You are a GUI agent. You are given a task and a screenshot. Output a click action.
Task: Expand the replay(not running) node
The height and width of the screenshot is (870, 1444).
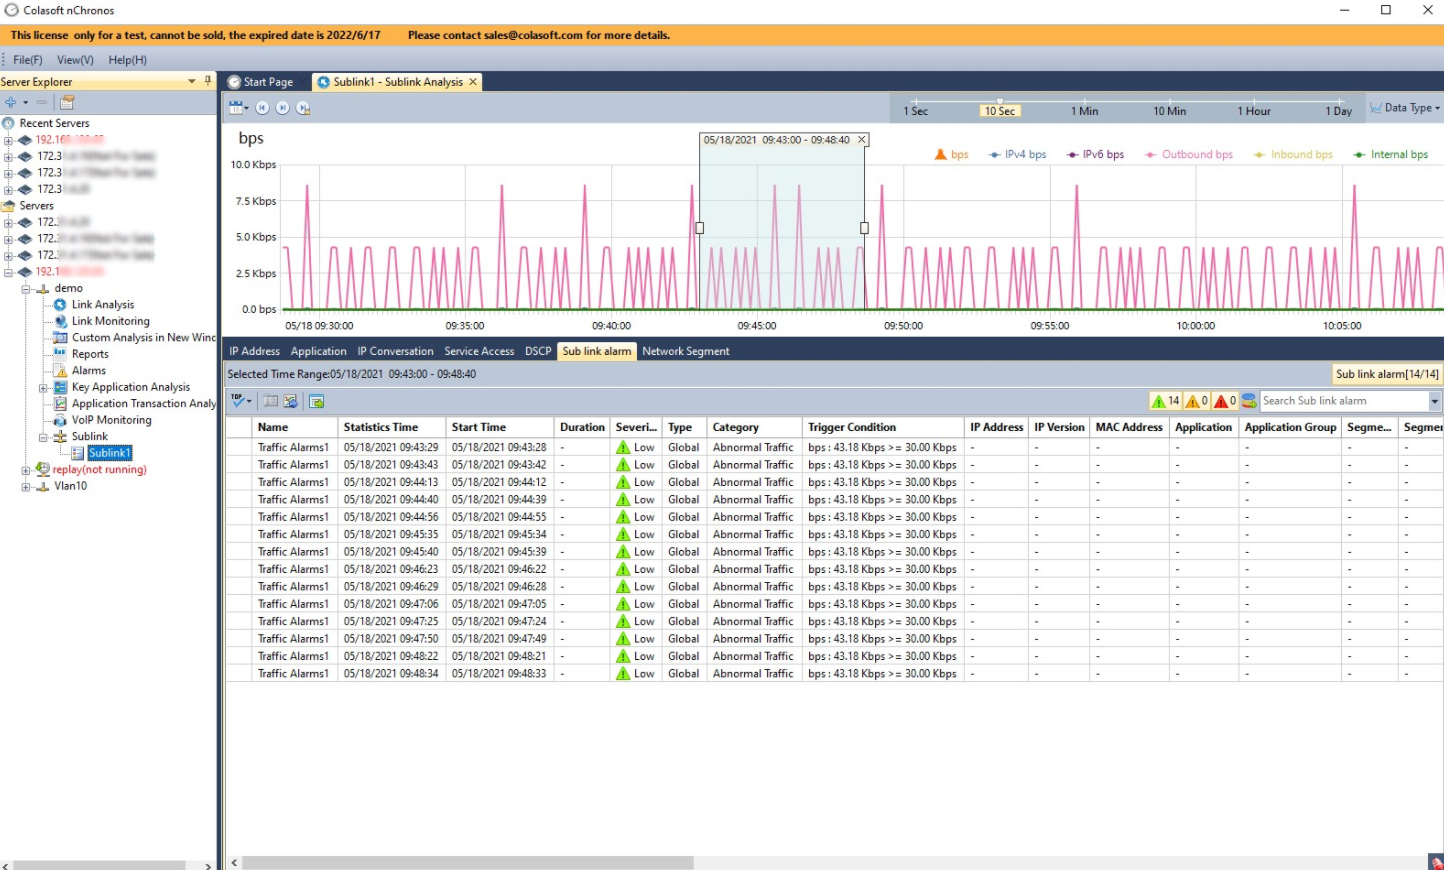click(26, 470)
